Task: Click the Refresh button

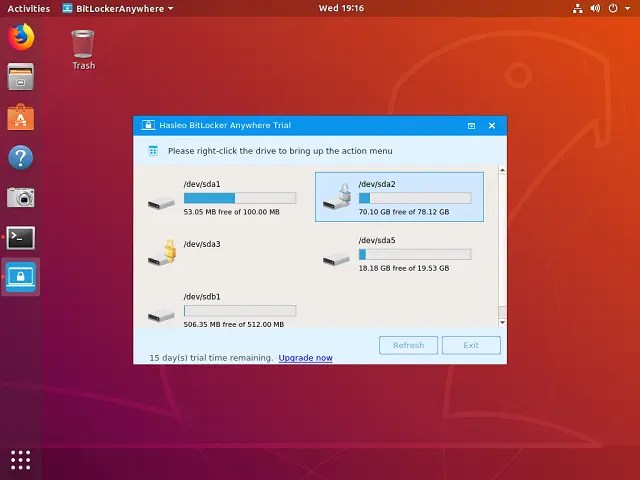Action: pyautogui.click(x=408, y=345)
